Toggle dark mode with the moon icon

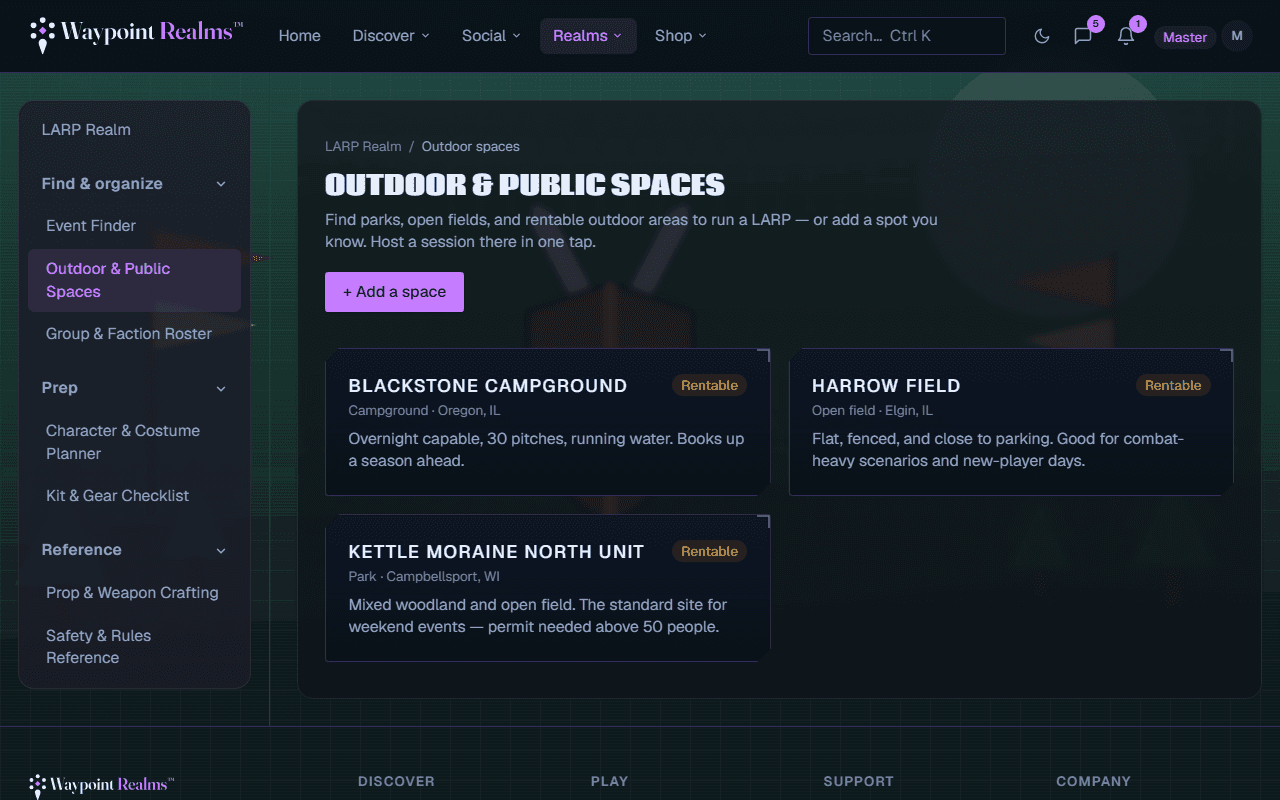[1042, 36]
